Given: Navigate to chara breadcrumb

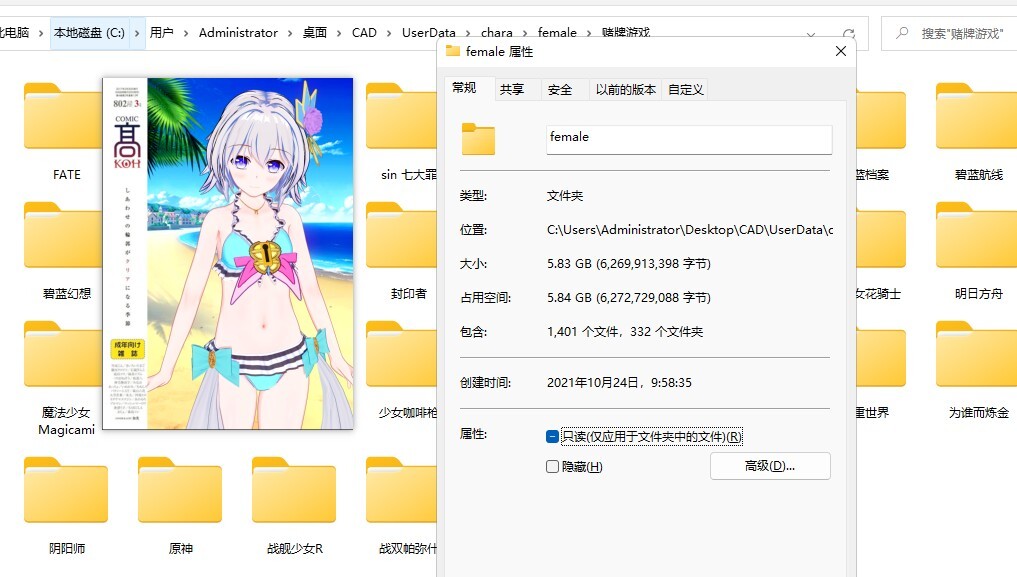Looking at the screenshot, I should tap(496, 32).
